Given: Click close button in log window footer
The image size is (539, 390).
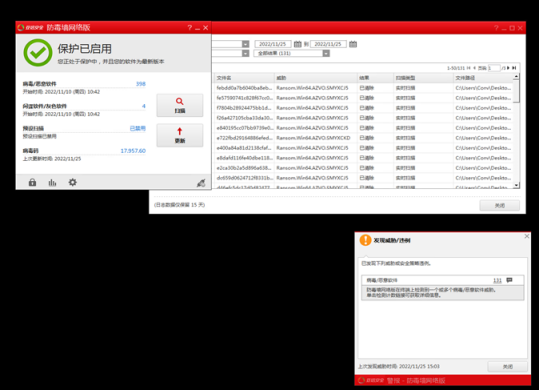Looking at the screenshot, I should click(499, 205).
